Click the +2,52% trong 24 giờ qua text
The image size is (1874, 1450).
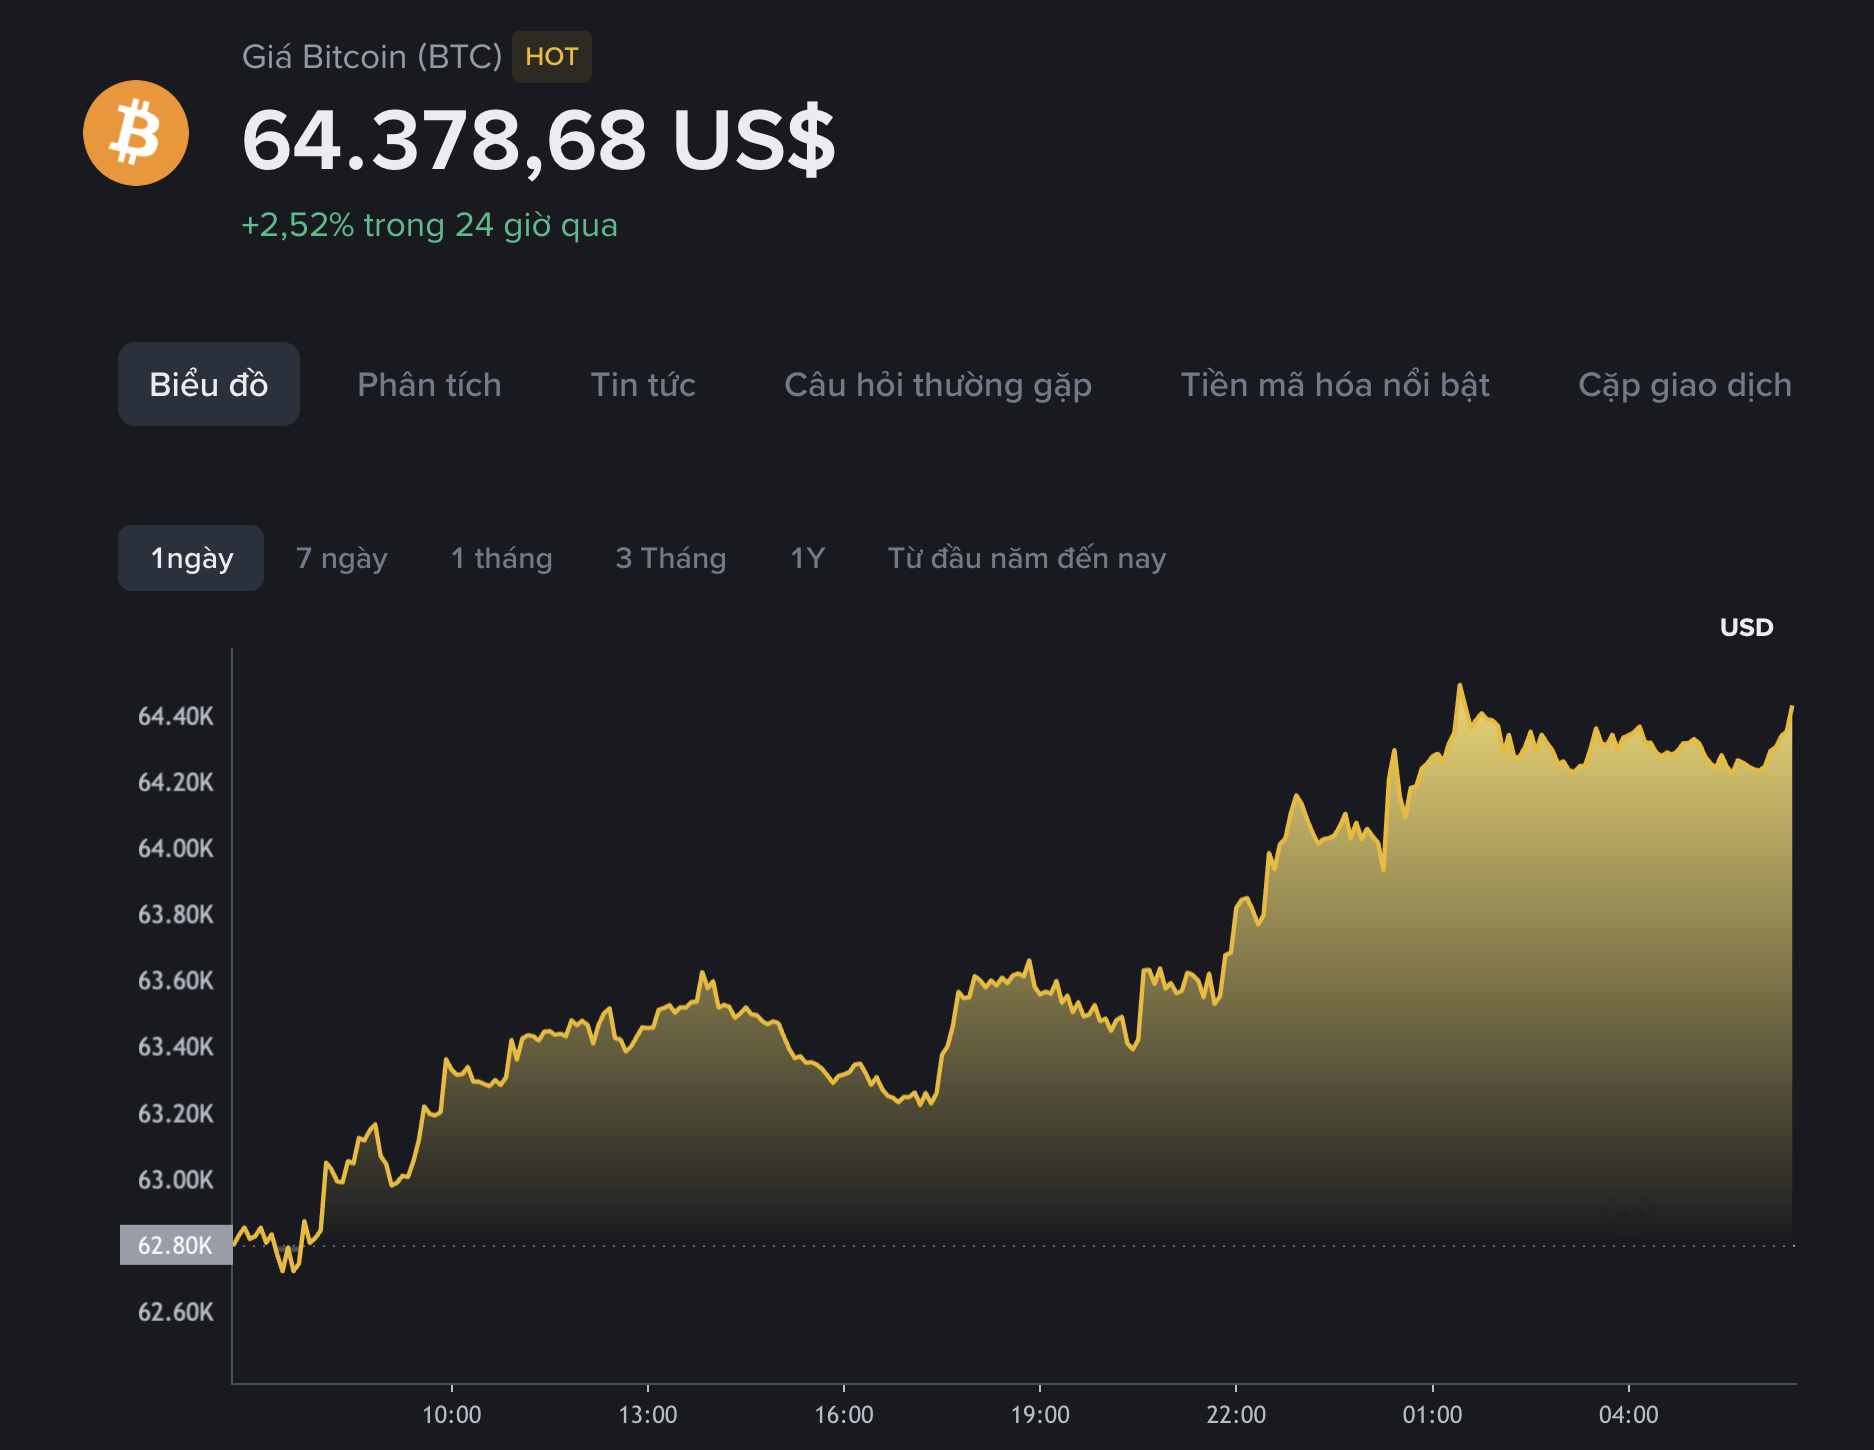pyautogui.click(x=430, y=225)
